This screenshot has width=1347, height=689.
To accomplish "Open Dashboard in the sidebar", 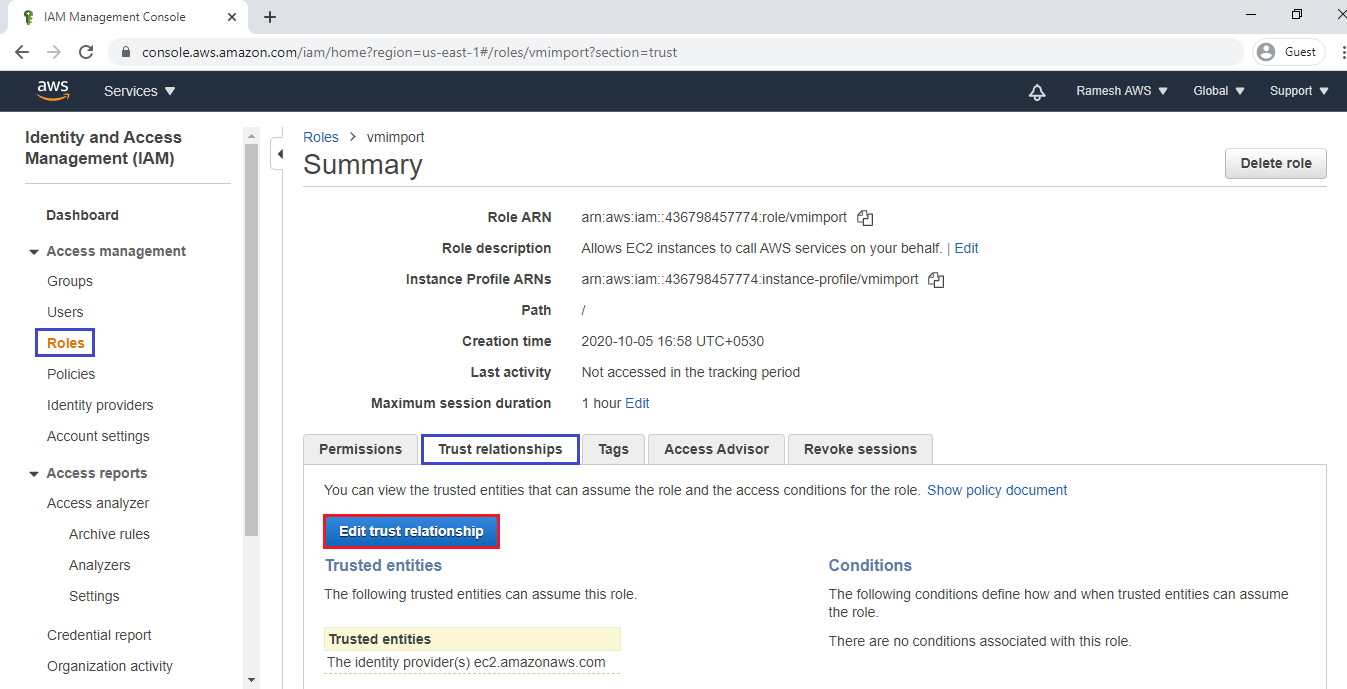I will click(x=82, y=215).
